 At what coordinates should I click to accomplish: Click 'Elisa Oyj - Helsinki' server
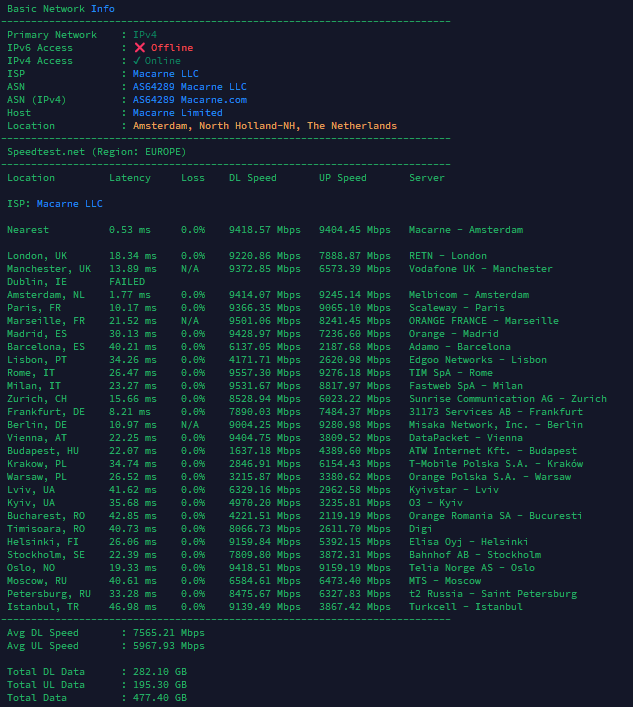pos(468,542)
